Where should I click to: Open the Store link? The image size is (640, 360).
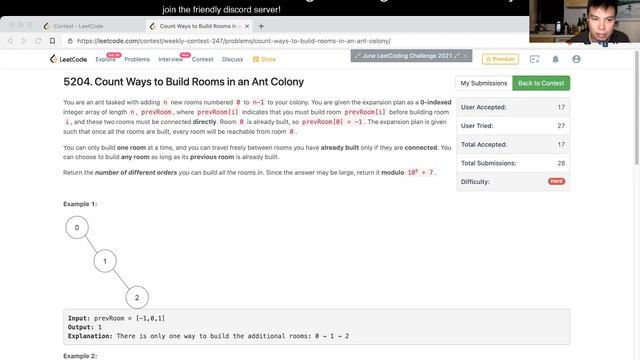coord(264,59)
